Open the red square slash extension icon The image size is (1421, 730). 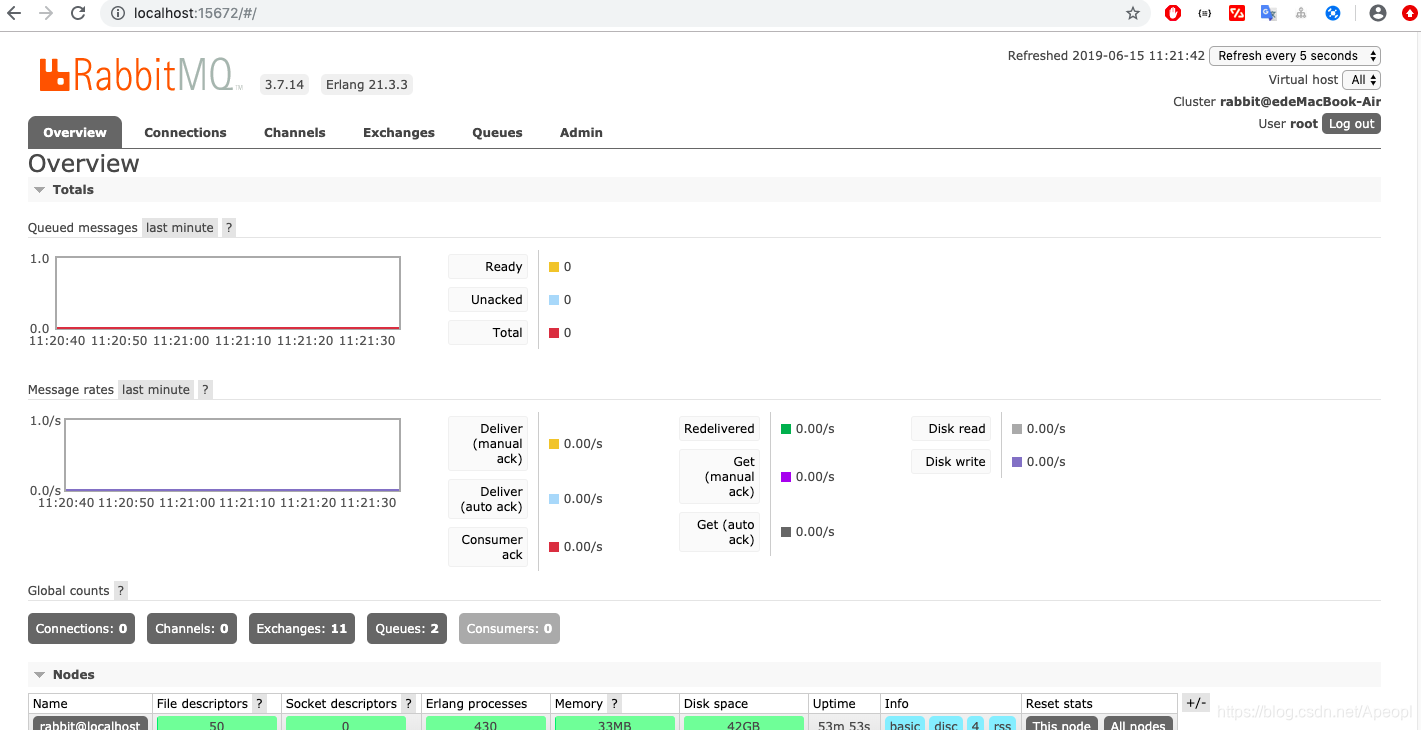pos(1237,13)
